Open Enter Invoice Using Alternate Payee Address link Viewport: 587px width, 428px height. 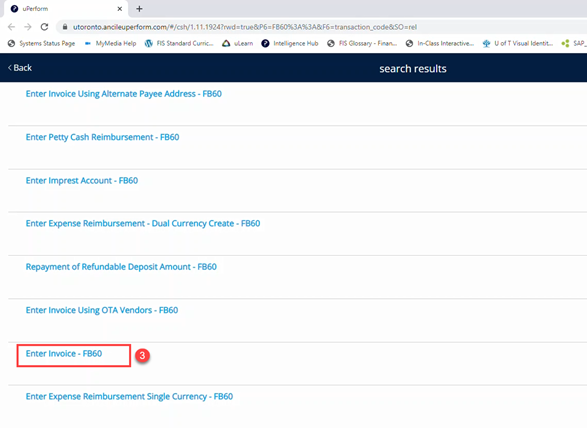tap(124, 94)
